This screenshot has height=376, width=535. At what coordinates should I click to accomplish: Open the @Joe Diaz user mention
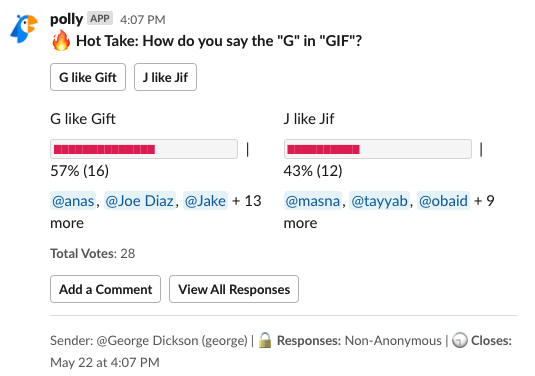coord(140,201)
